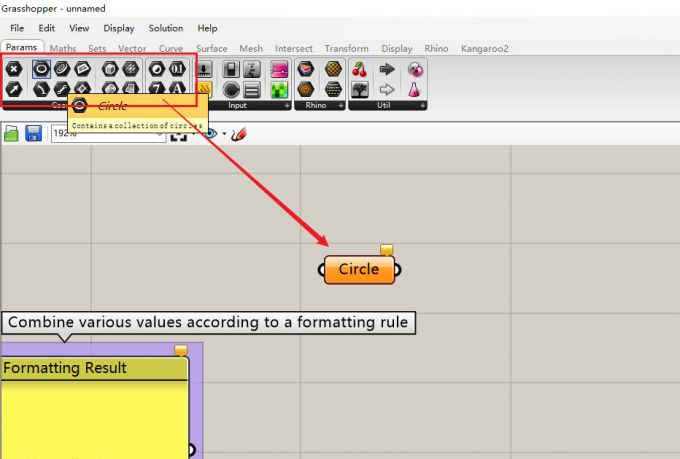Expand the Util panel with its plus button
Image resolution: width=680 pixels, height=459 pixels.
[x=423, y=105]
